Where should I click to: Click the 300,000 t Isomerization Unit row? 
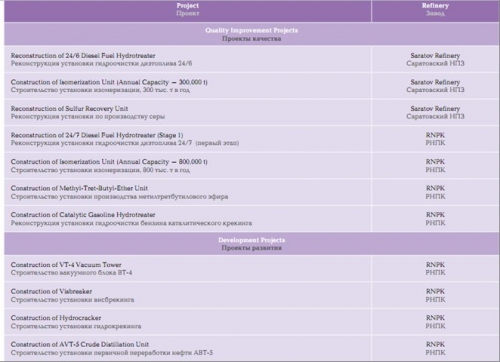[252, 86]
